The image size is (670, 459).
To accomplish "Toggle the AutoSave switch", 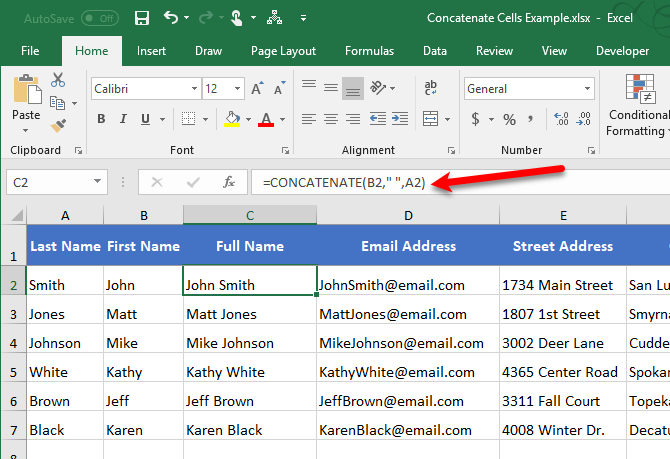I will point(99,18).
